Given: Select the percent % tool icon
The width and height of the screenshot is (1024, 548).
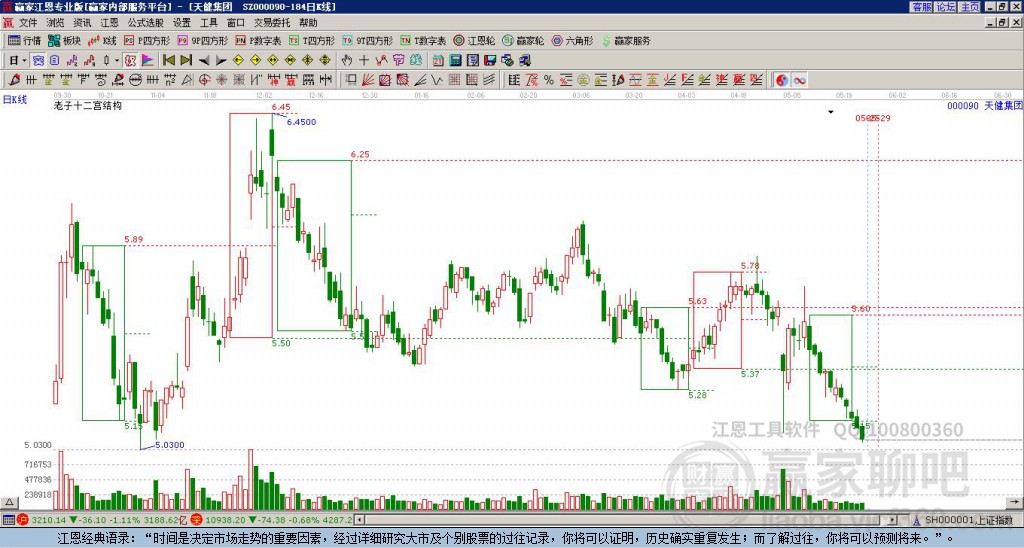Looking at the screenshot, I should pos(549,80).
